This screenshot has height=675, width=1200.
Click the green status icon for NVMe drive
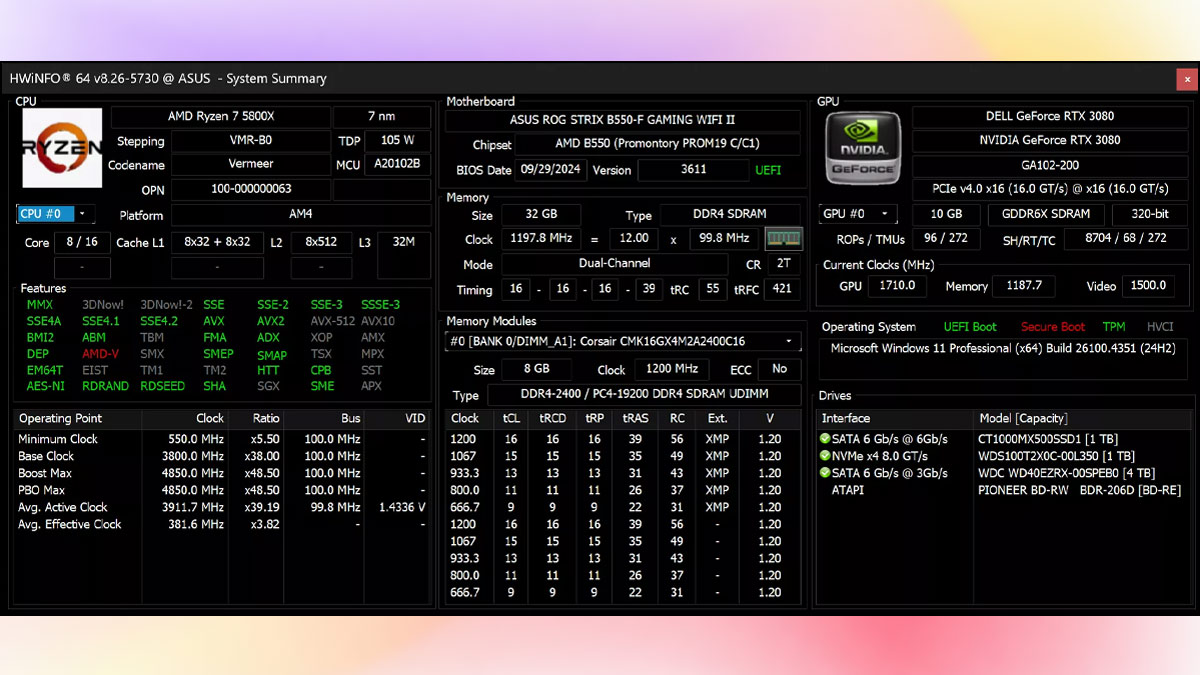pyautogui.click(x=825, y=456)
